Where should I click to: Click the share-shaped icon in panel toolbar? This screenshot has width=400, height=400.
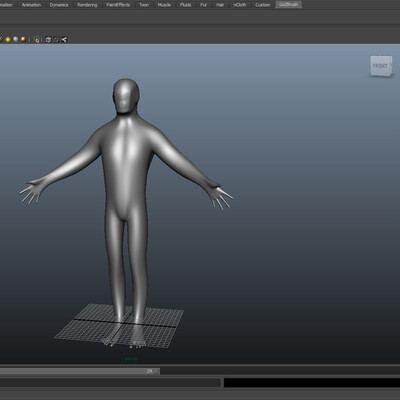pos(64,40)
